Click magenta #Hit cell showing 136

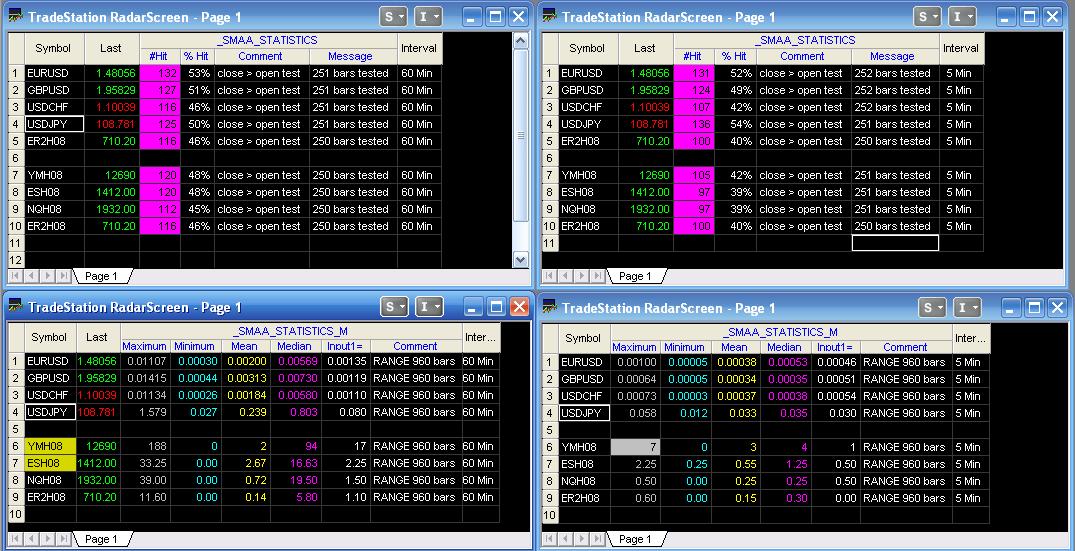[x=694, y=124]
